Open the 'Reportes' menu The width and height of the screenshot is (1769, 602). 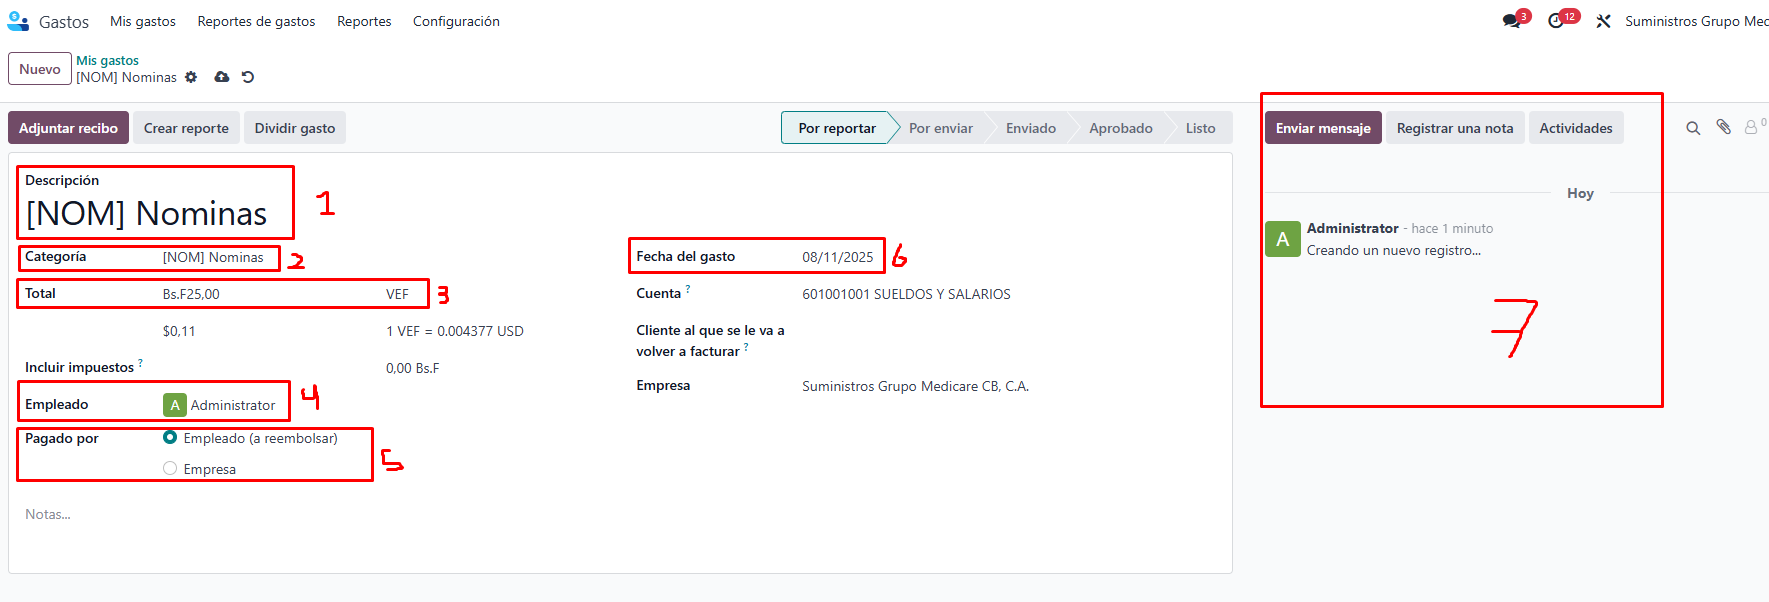click(x=364, y=21)
